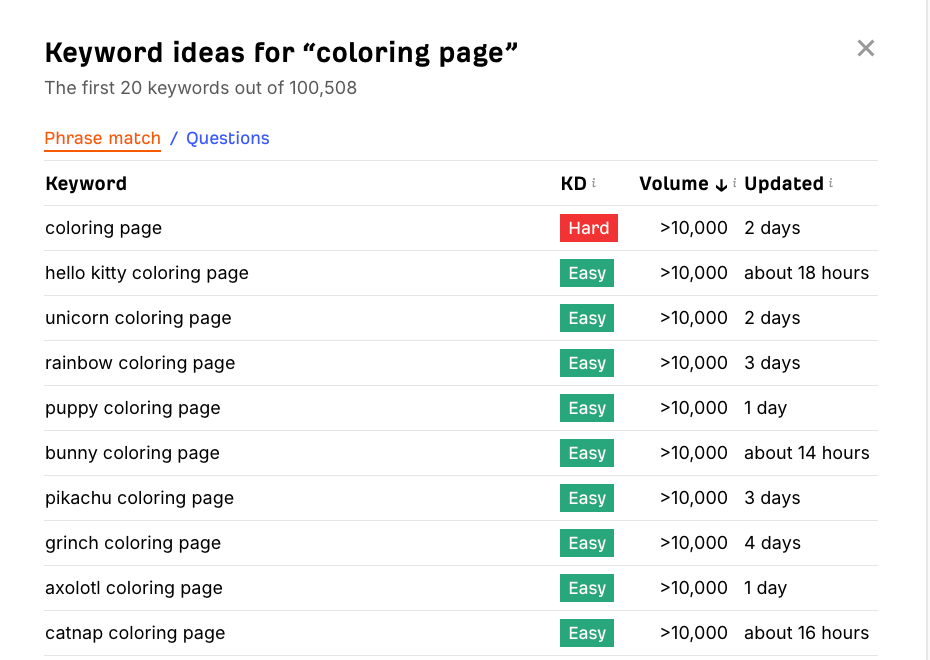This screenshot has width=930, height=660.
Task: Click "grinch coloring page" in the list
Action: pyautogui.click(x=132, y=542)
